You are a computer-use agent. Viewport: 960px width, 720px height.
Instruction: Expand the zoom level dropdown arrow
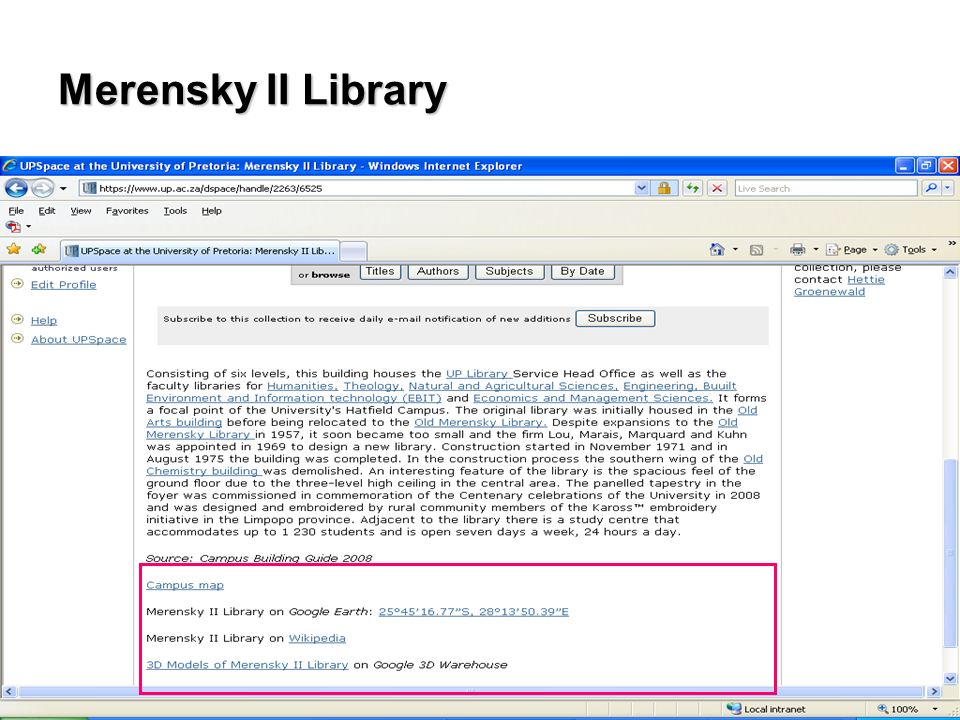point(935,709)
